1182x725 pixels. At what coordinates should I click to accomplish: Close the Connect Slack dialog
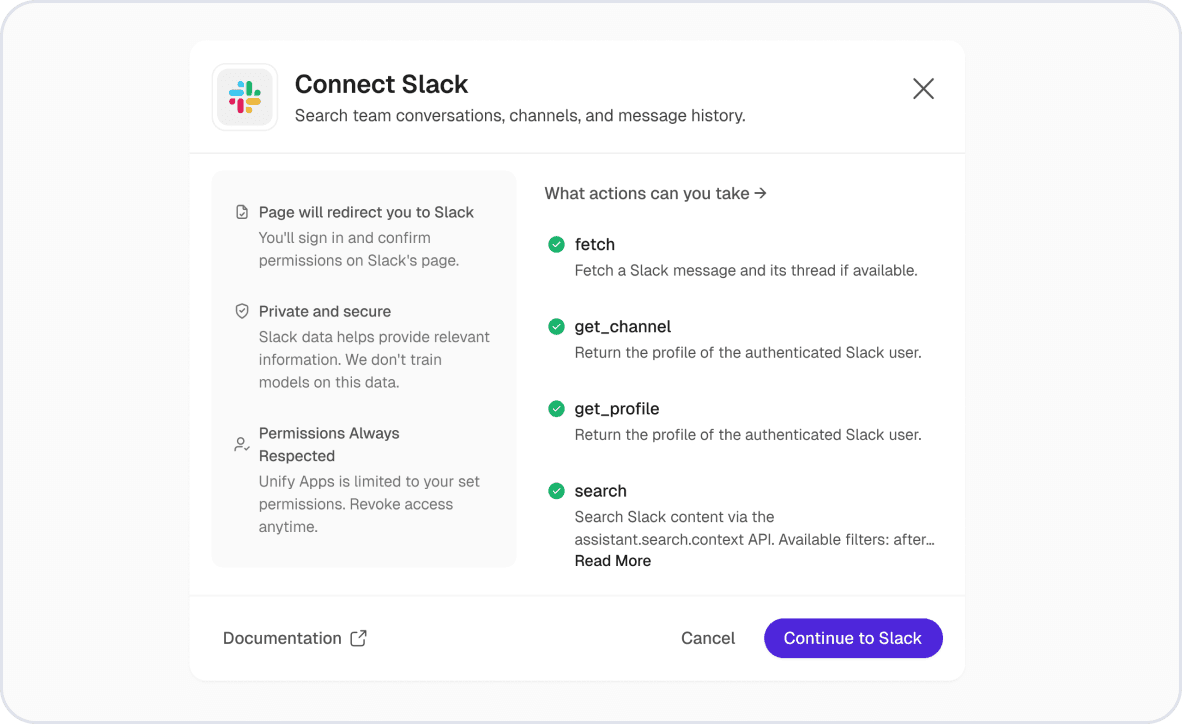pos(923,89)
